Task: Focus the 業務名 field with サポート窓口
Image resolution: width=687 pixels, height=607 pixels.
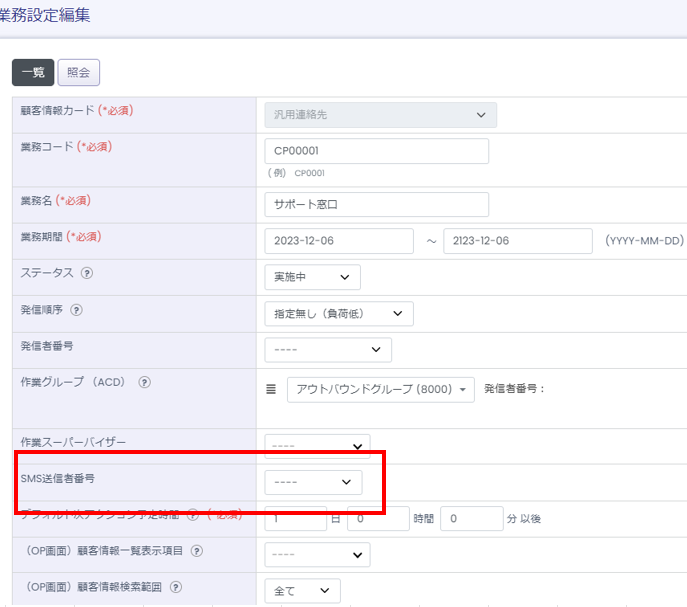Action: pyautogui.click(x=376, y=204)
